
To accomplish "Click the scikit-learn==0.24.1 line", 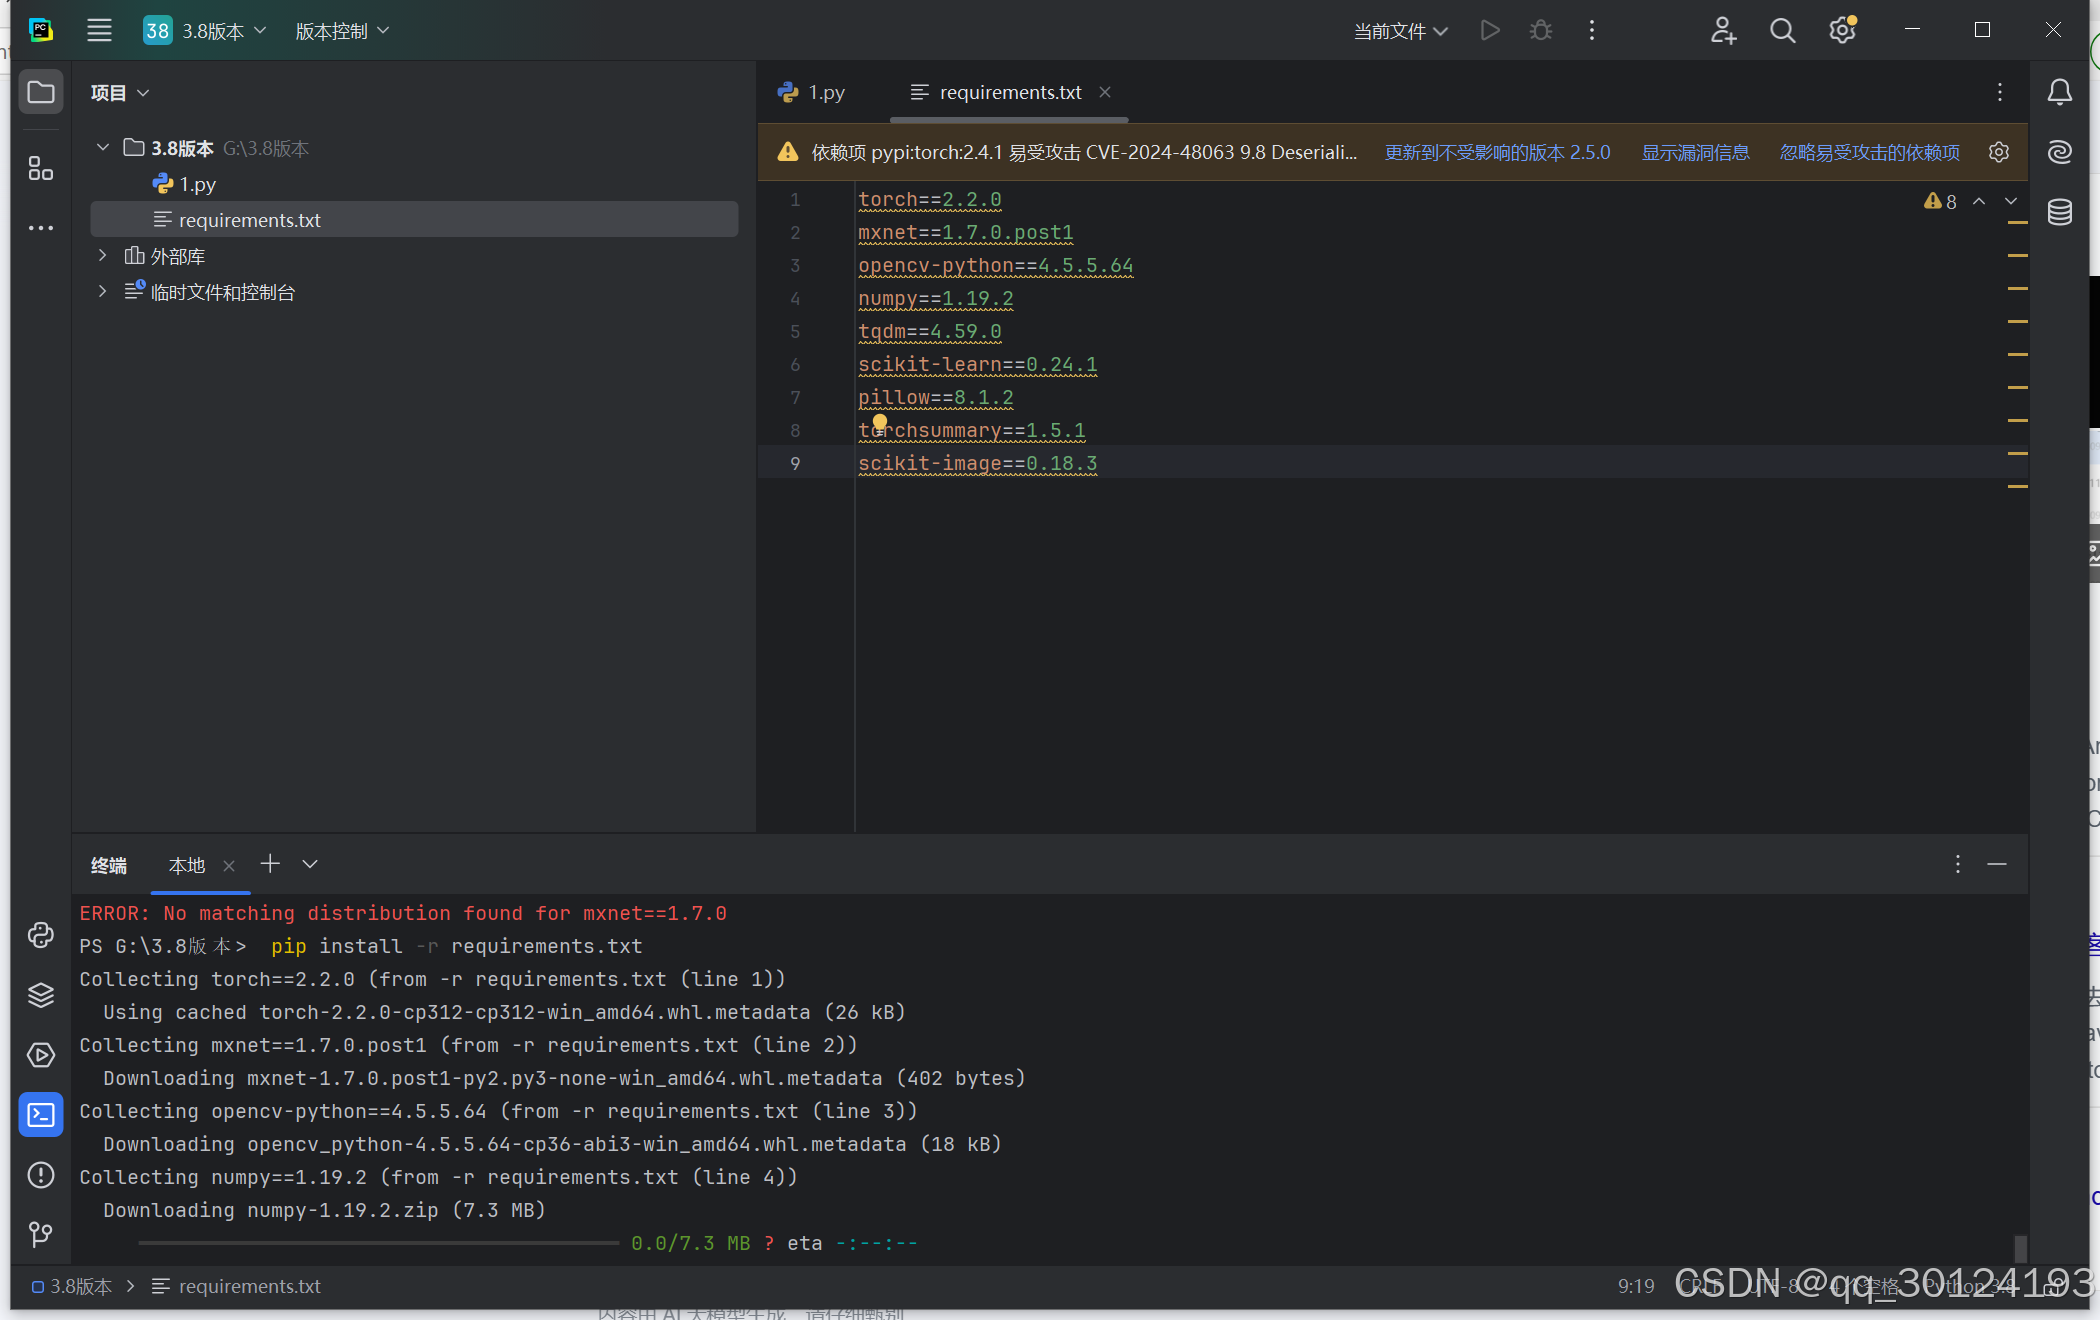I will pyautogui.click(x=978, y=365).
